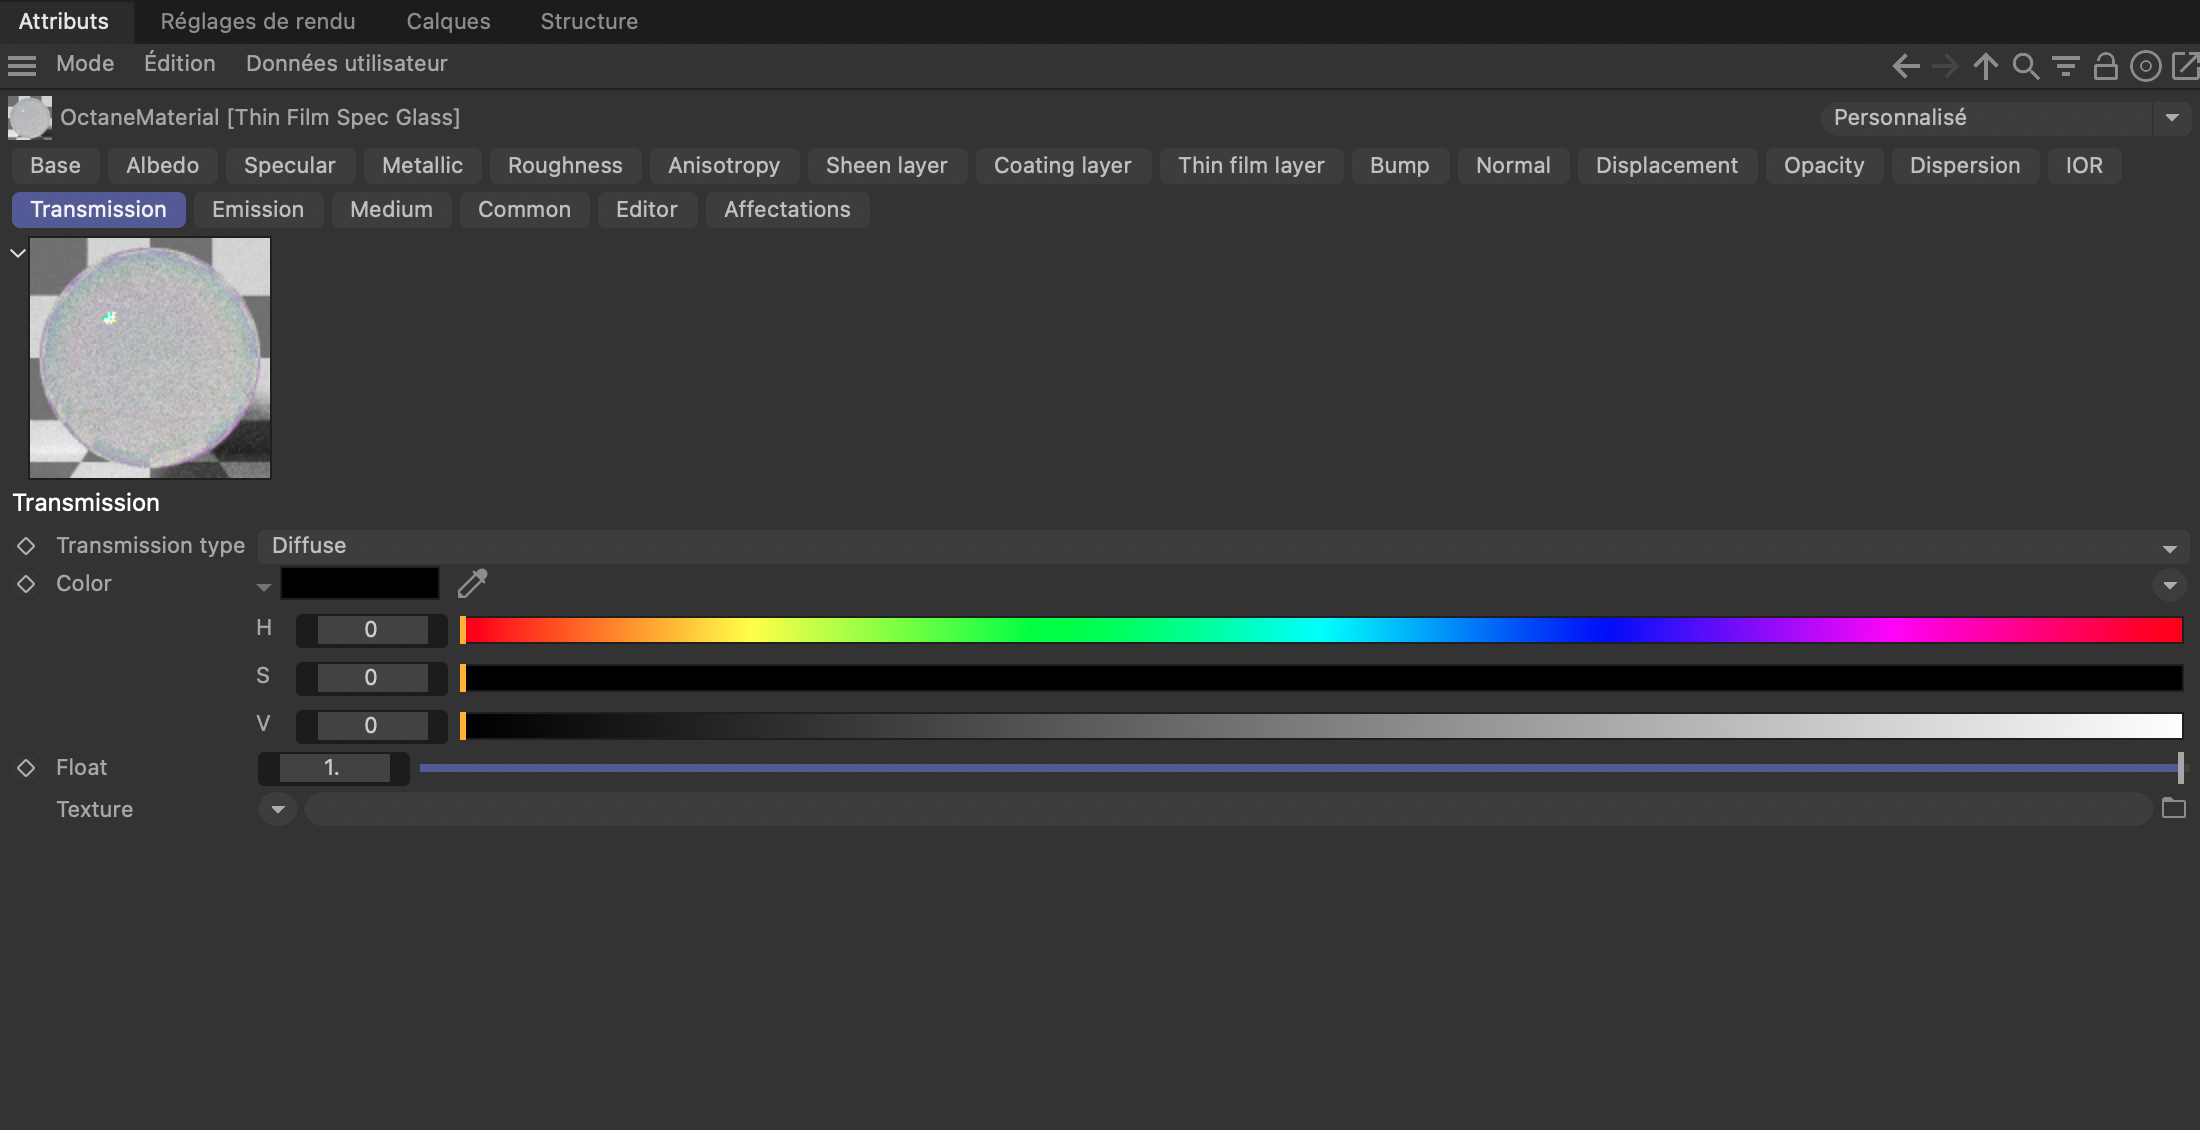
Task: Click the up arrow navigation icon
Action: click(x=1985, y=66)
